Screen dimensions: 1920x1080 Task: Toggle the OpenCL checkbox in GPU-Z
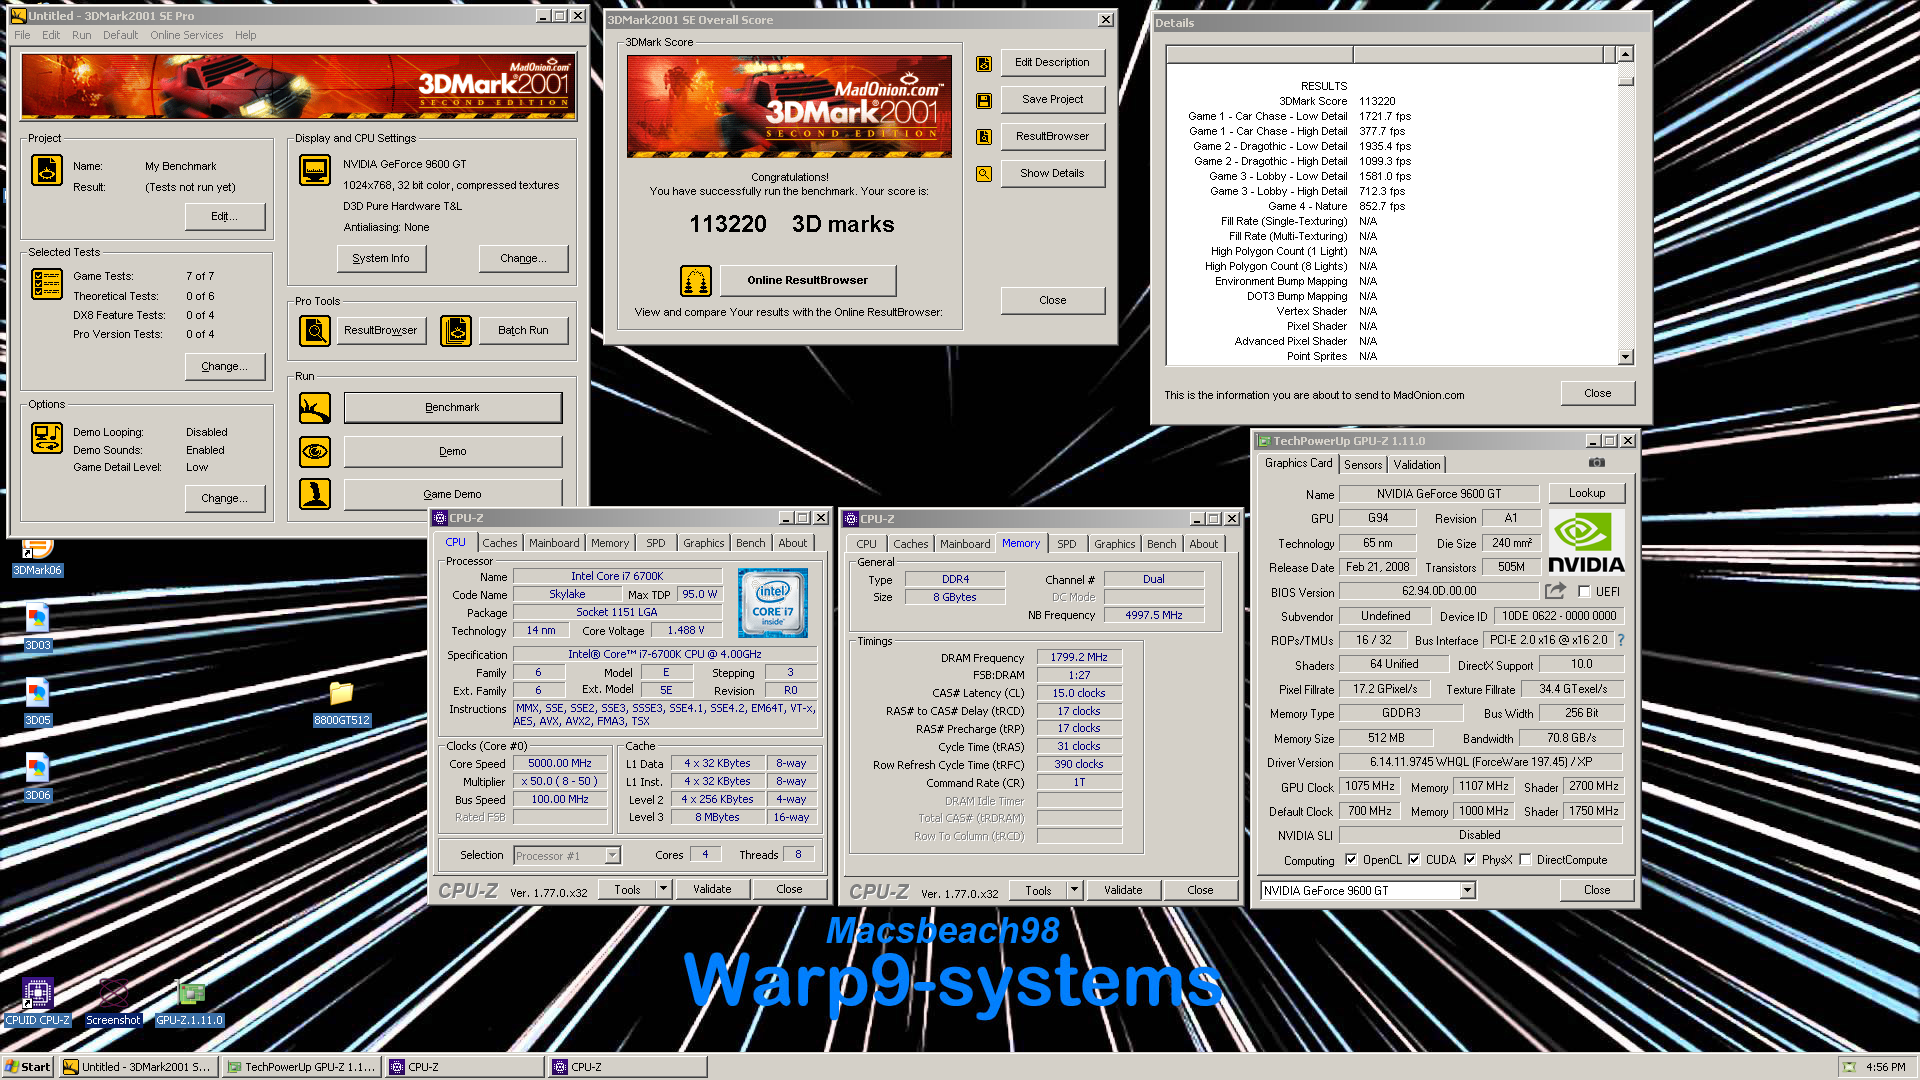click(x=1351, y=860)
